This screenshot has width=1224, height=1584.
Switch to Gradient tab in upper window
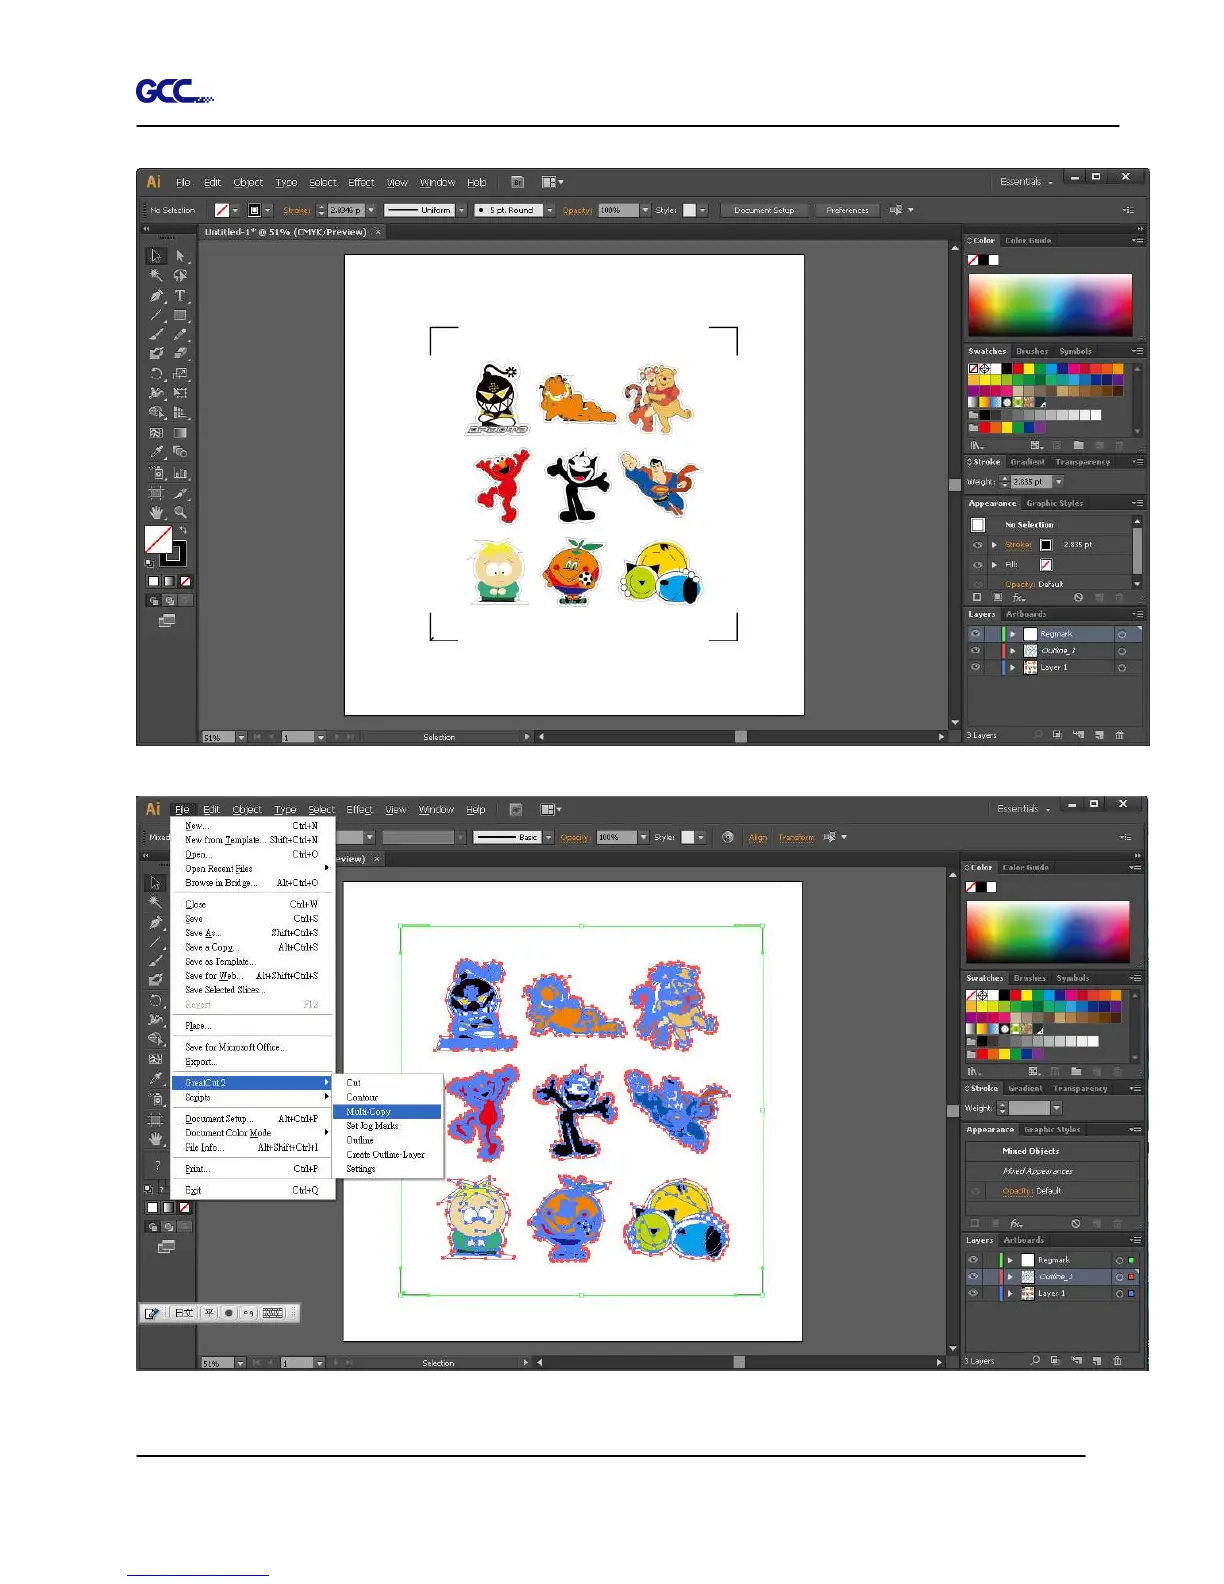pyautogui.click(x=1027, y=462)
